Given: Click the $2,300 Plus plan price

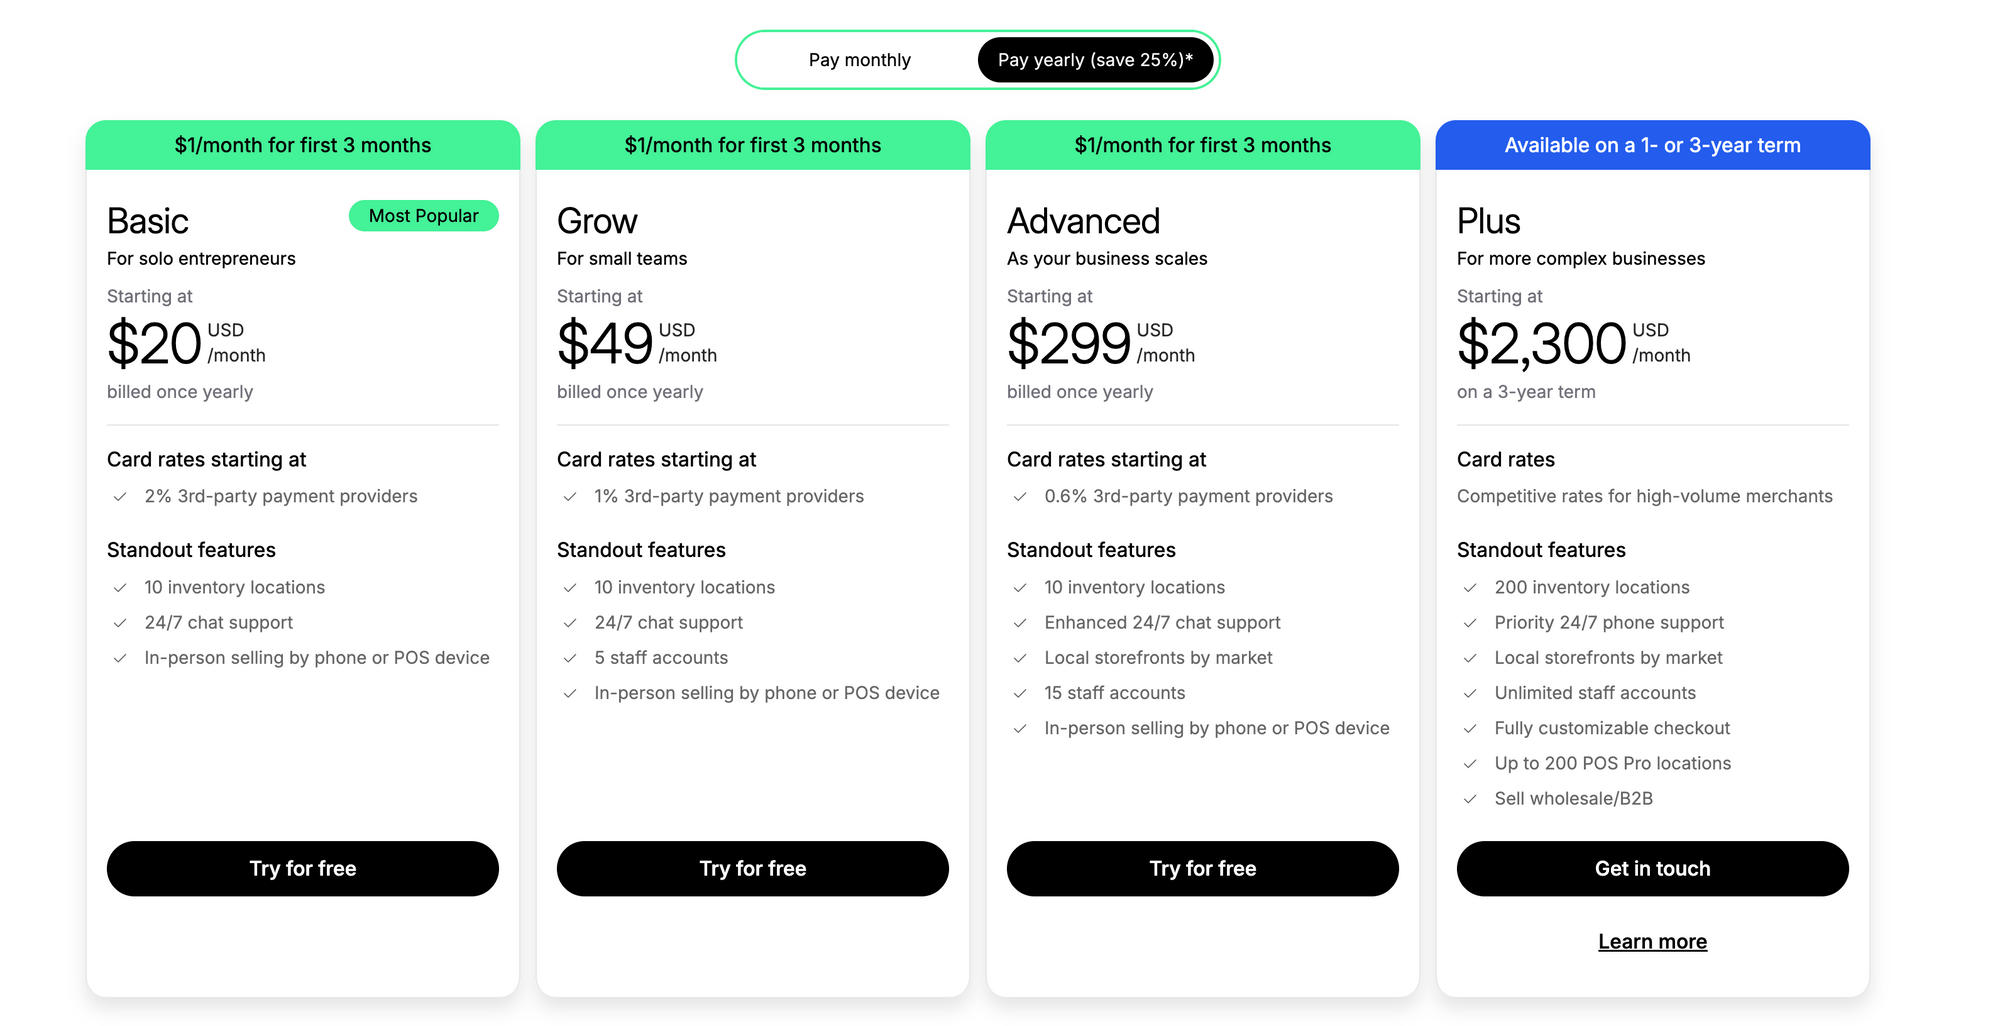Looking at the screenshot, I should click(x=1541, y=344).
